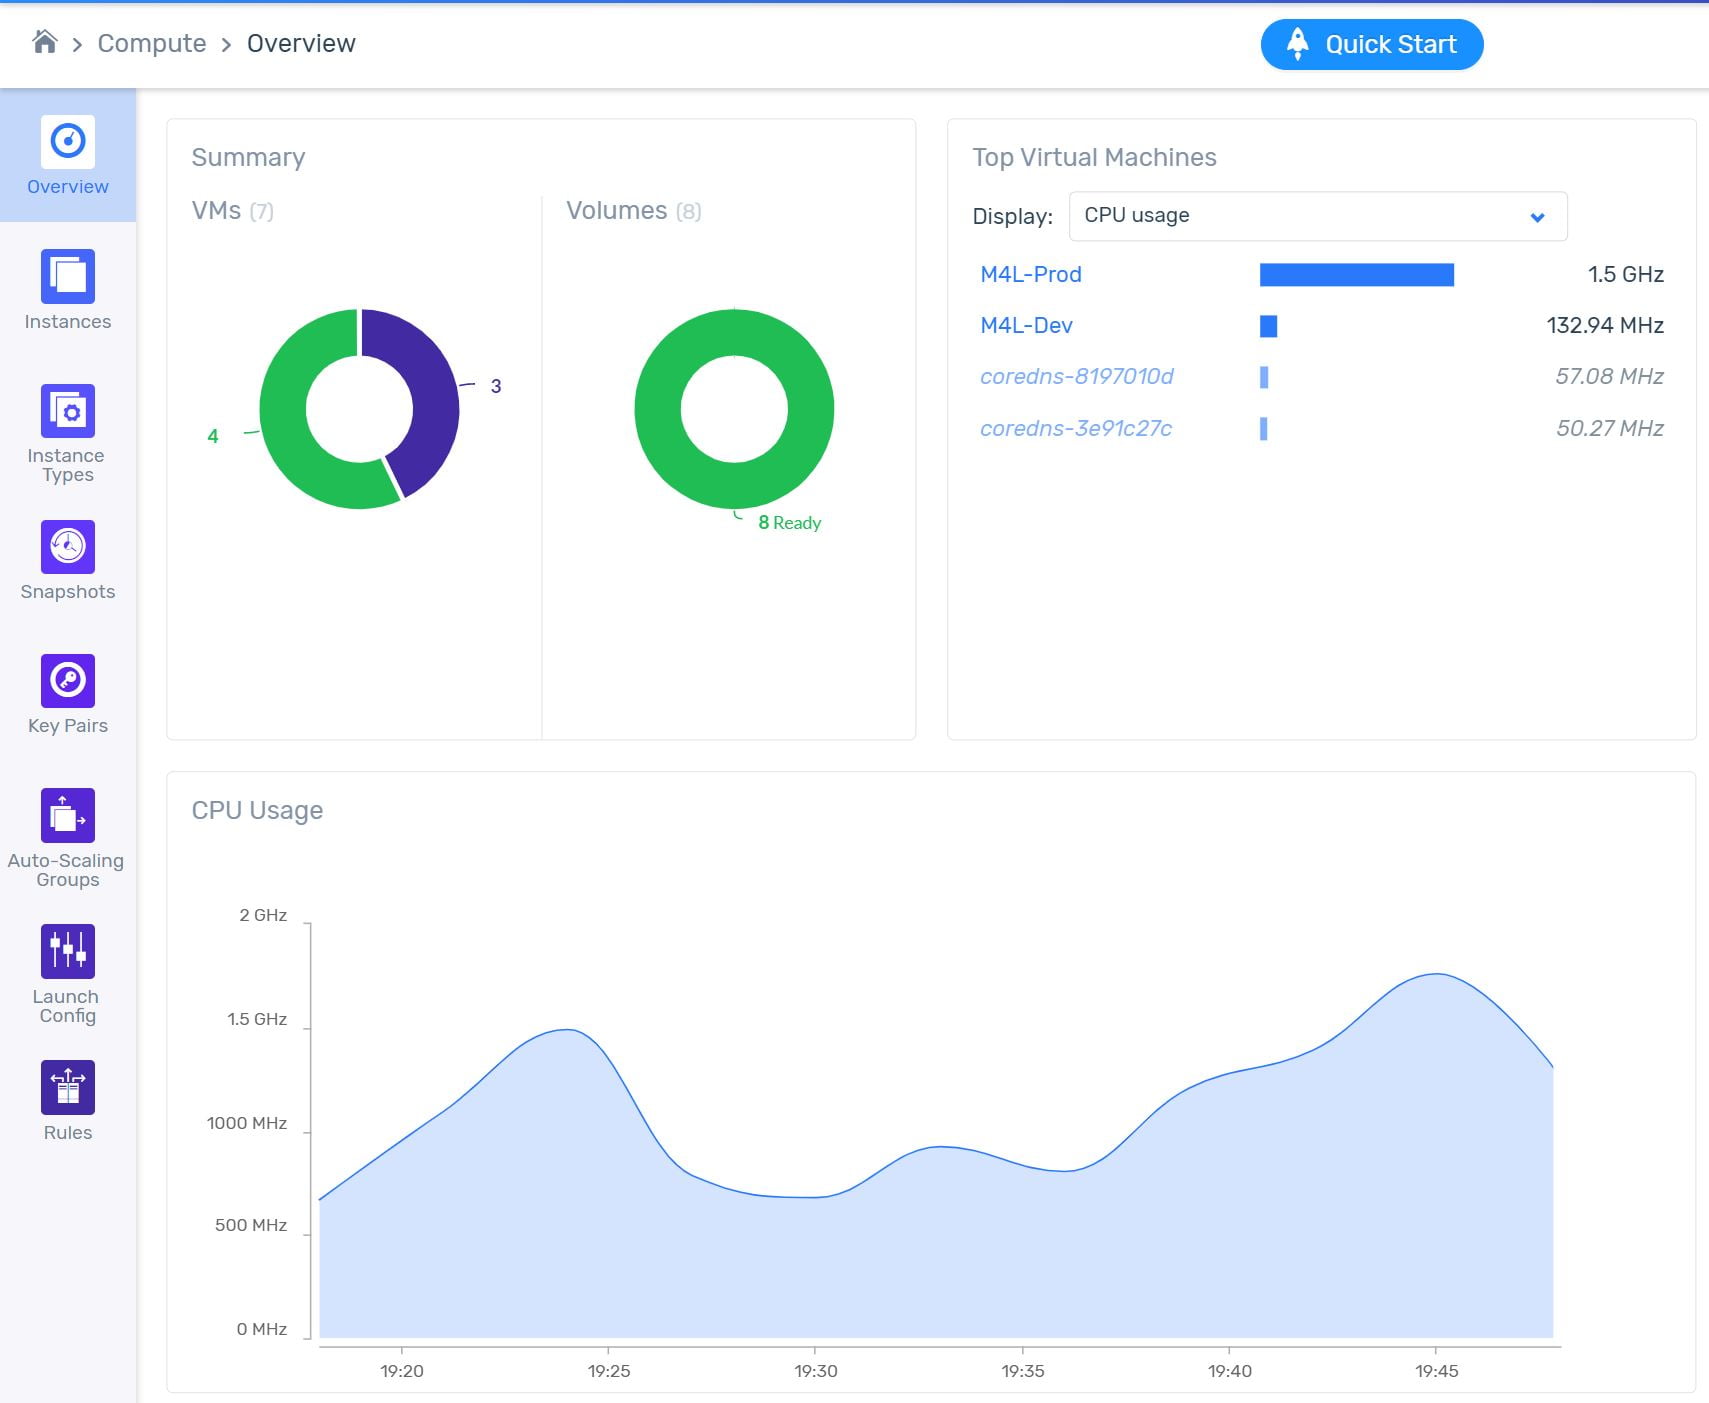Expand the Display CPU usage dropdown

(1316, 216)
